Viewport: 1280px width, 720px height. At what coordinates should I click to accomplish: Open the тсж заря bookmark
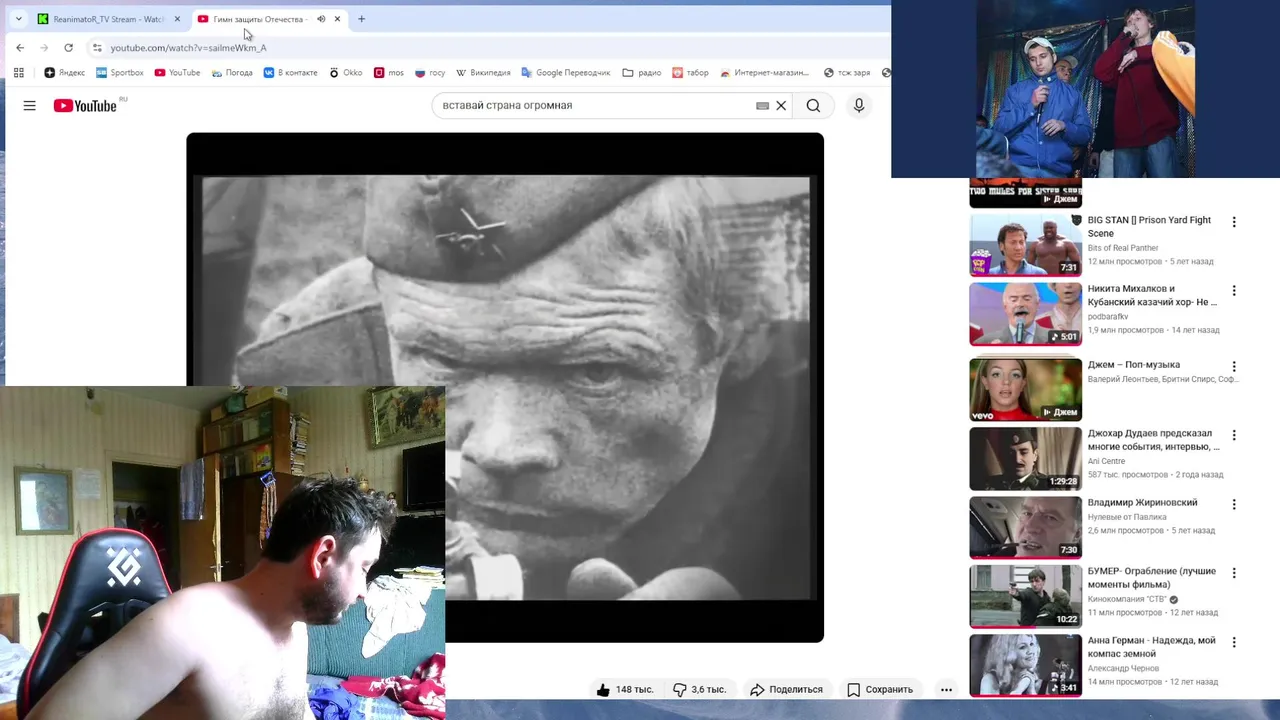(846, 73)
